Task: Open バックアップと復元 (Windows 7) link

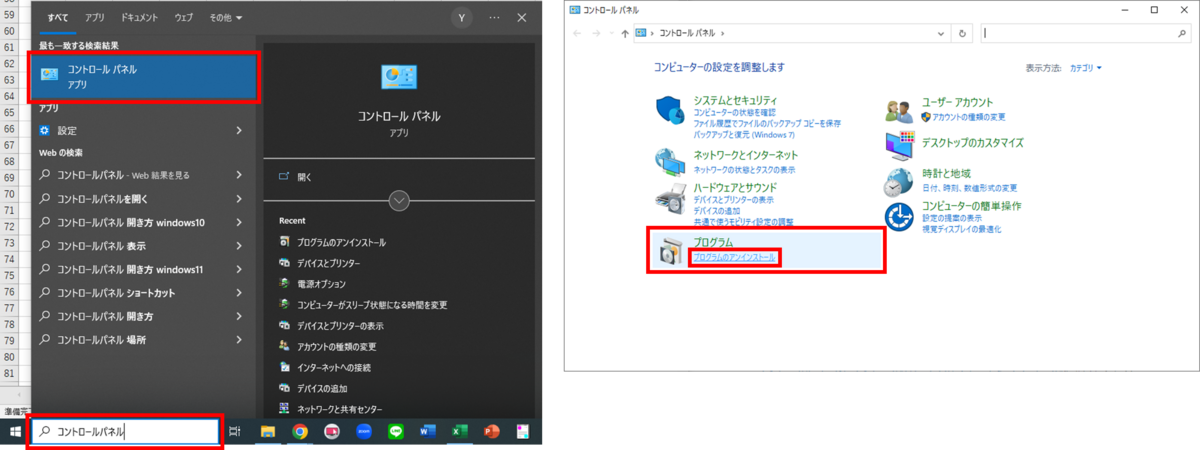Action: pos(744,133)
